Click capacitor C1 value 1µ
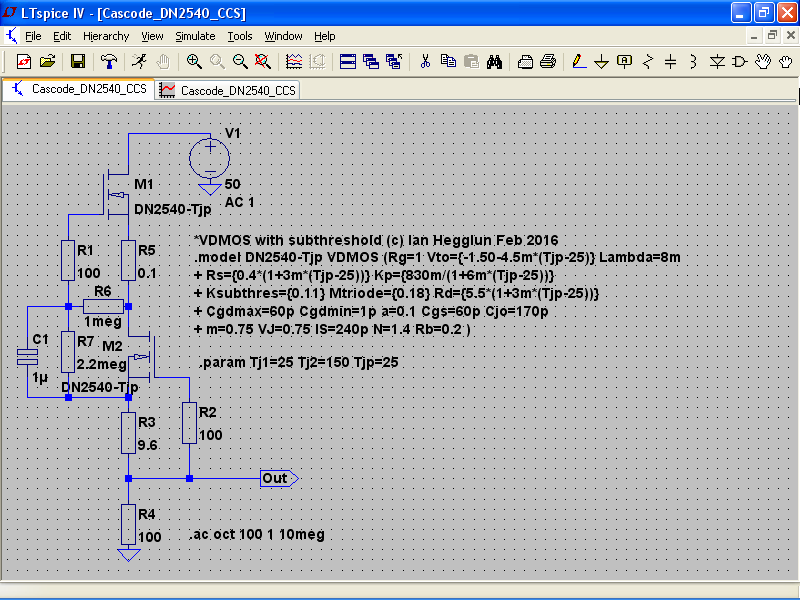This screenshot has height=600, width=800. click(x=40, y=378)
